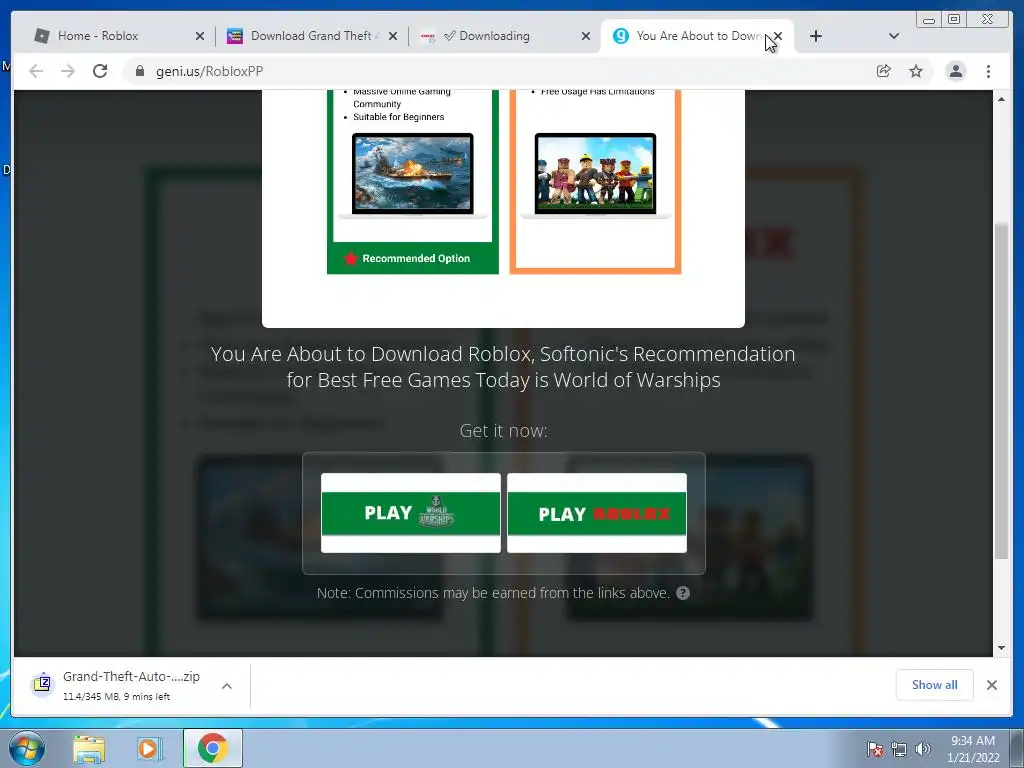Click the Grand-Theft-Auto zip file icon
Image resolution: width=1024 pixels, height=768 pixels.
[42, 684]
